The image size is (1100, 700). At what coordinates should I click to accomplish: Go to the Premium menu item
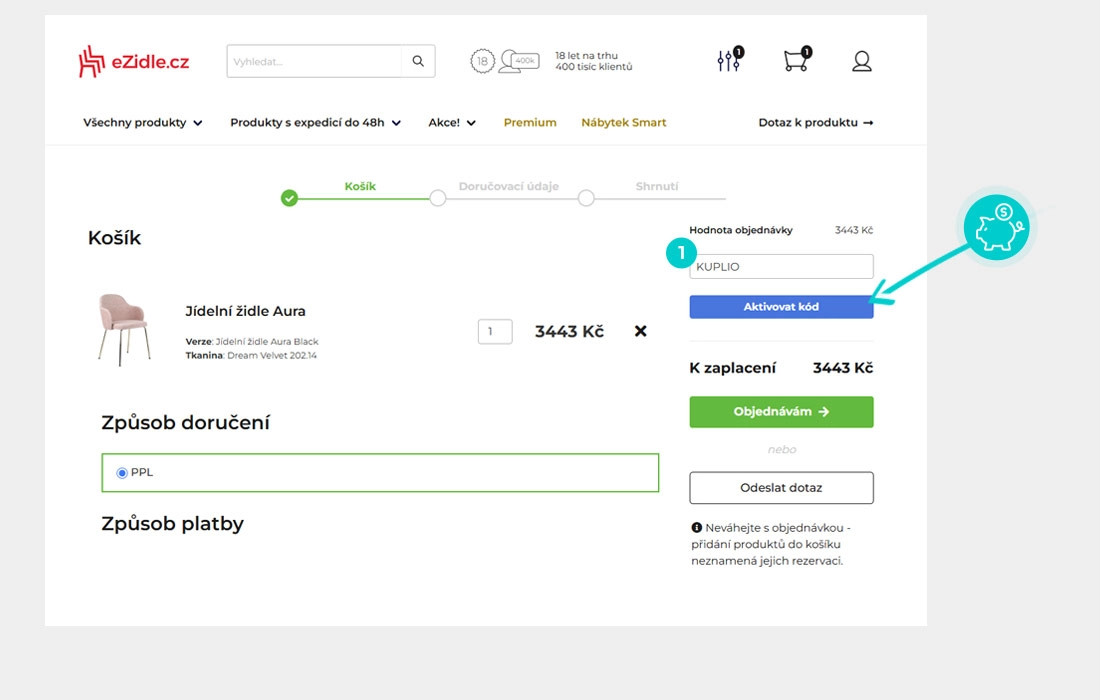(x=530, y=123)
